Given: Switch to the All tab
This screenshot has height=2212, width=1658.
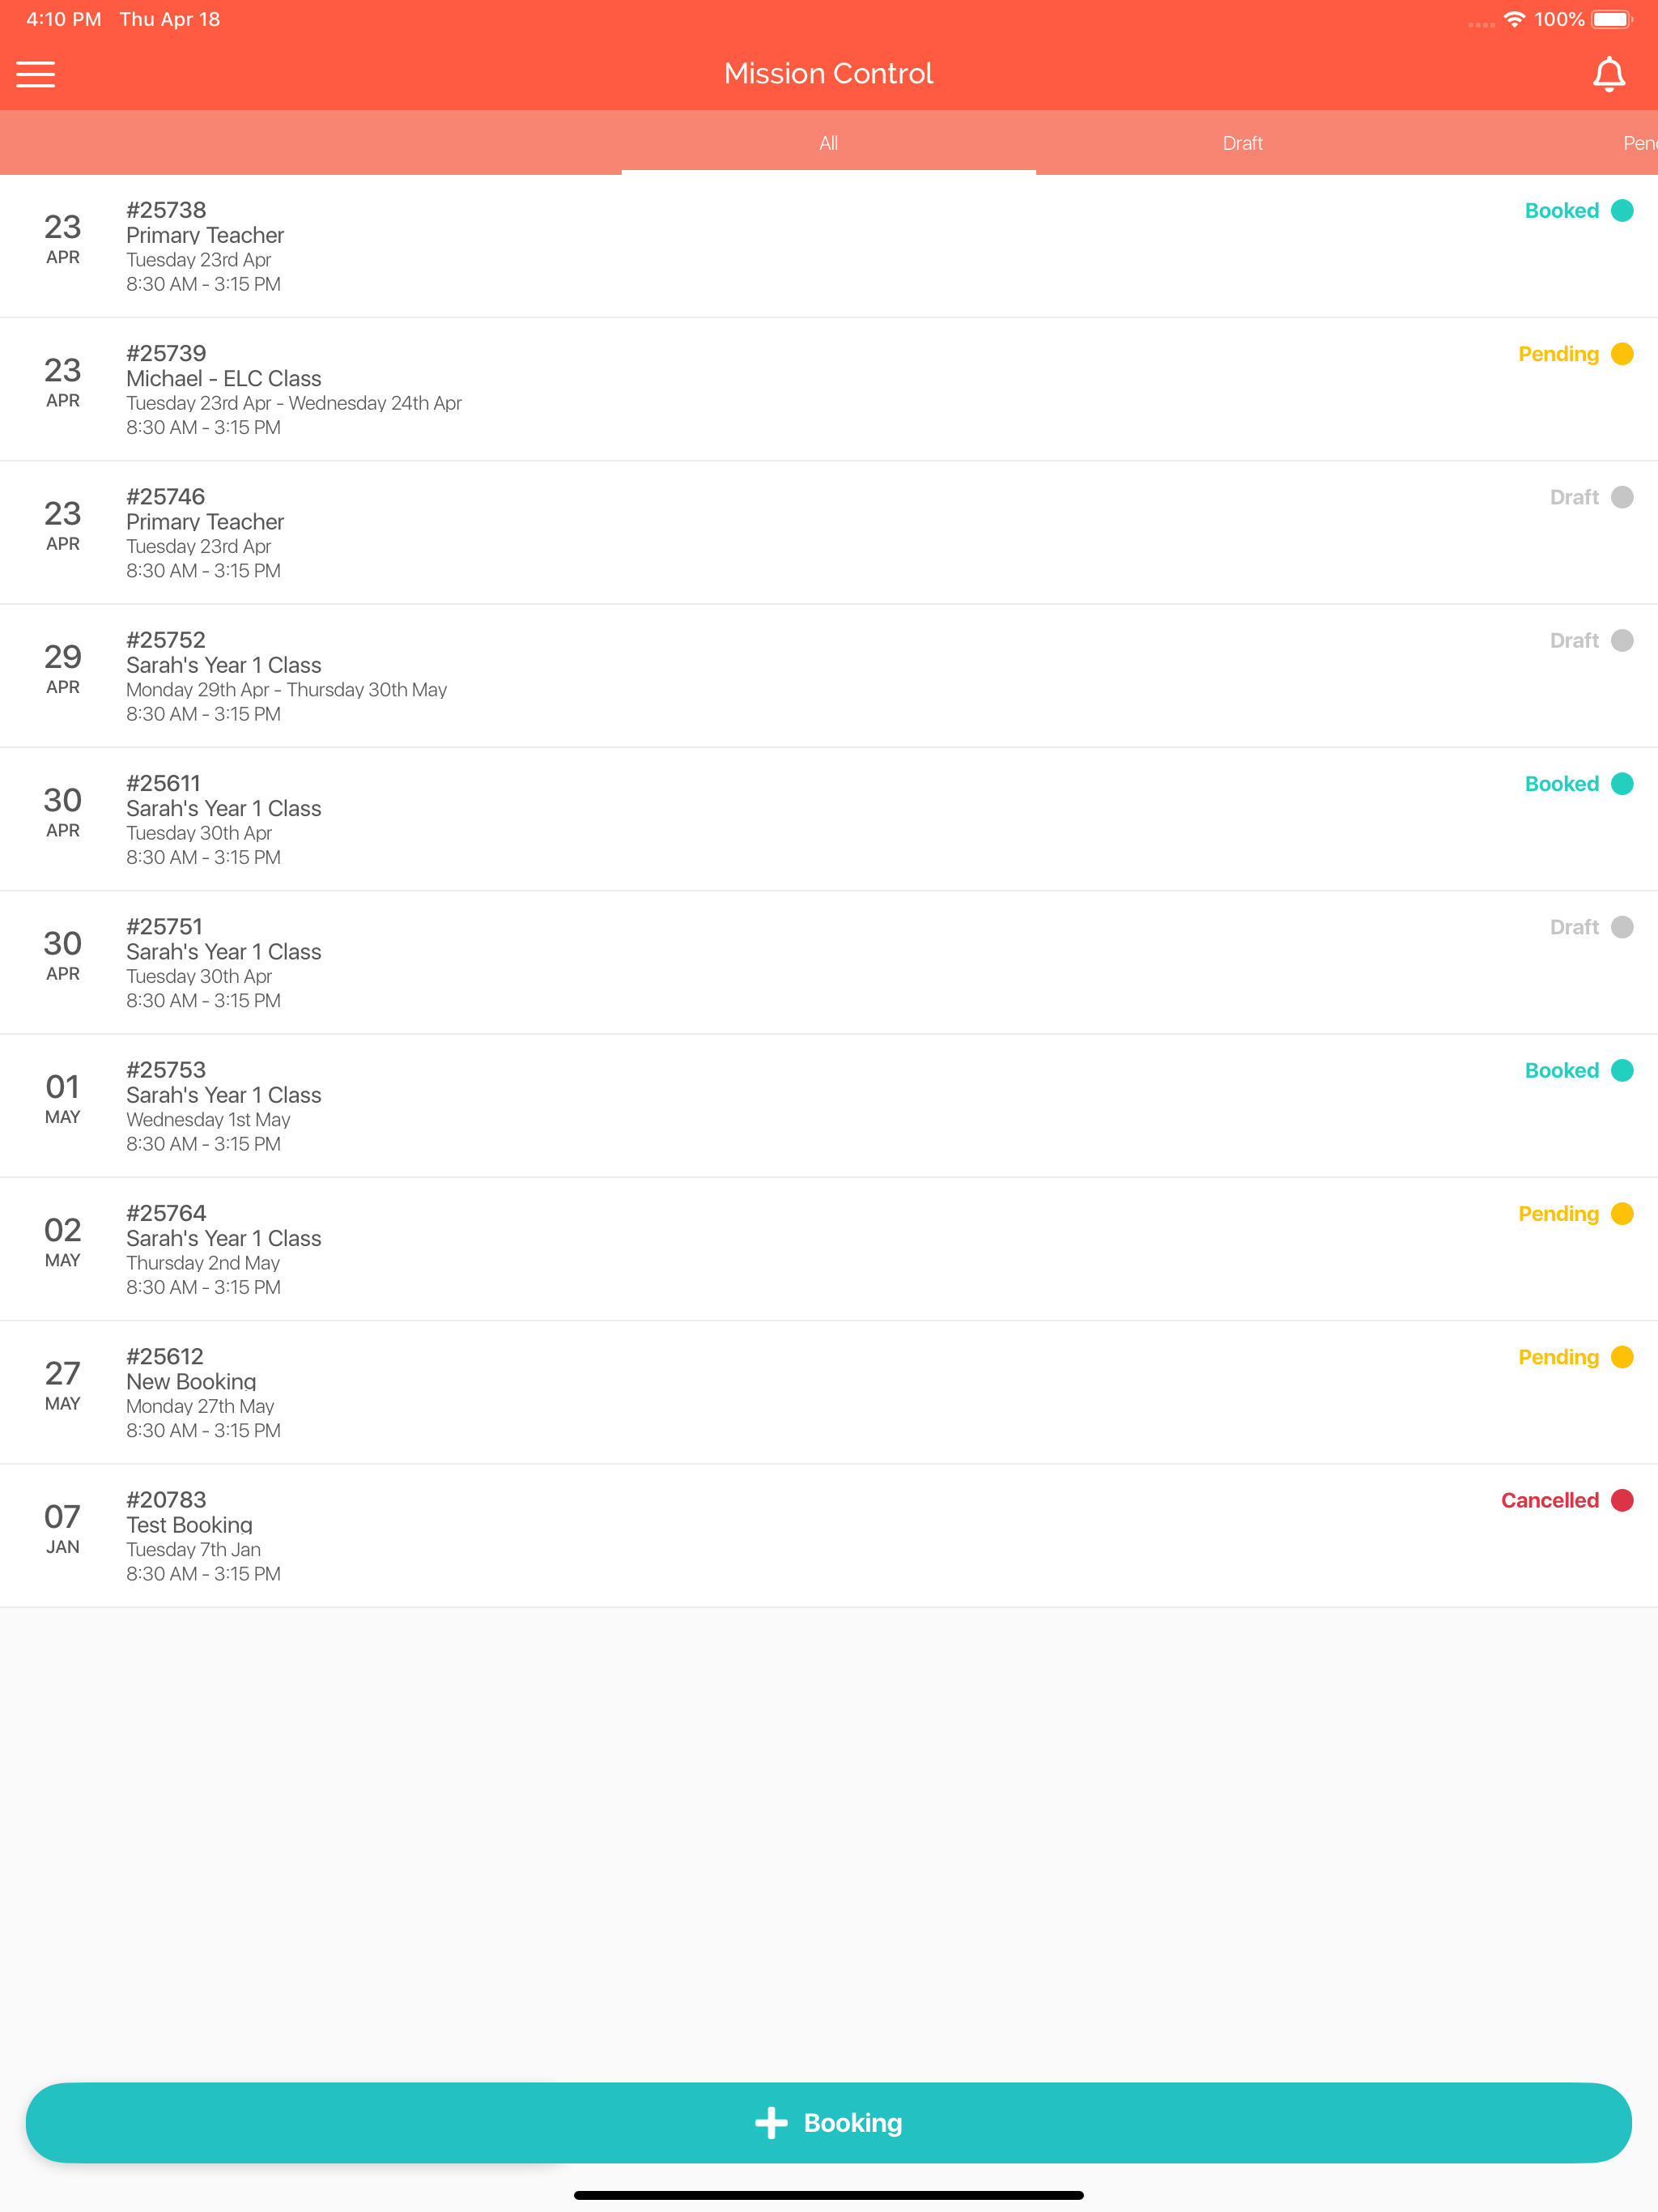Looking at the screenshot, I should [x=828, y=143].
